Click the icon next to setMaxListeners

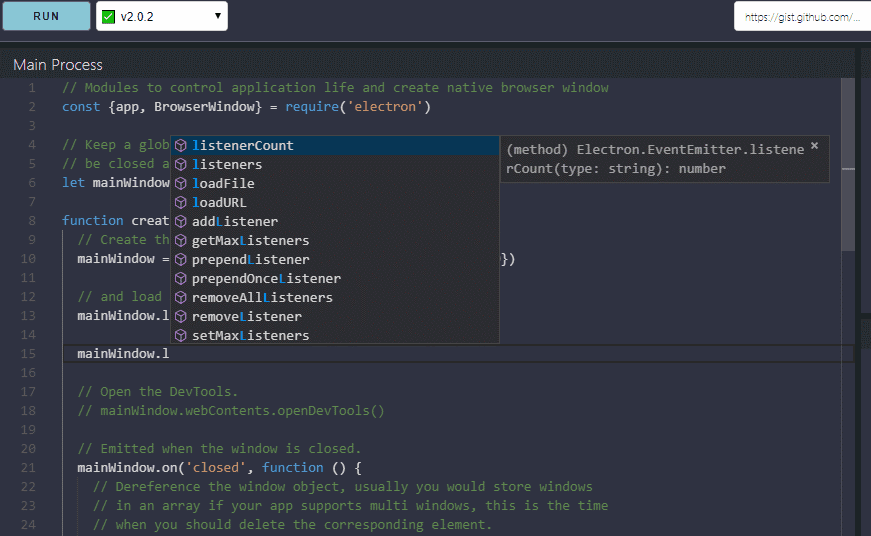tap(181, 336)
